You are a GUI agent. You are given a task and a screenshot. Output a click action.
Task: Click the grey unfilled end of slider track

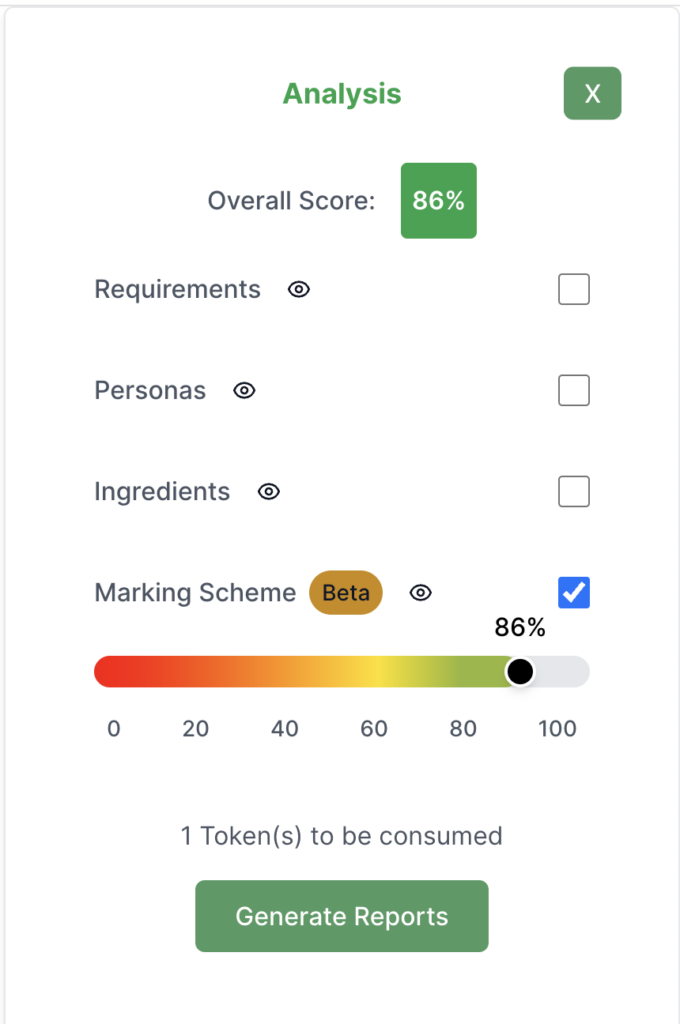point(565,672)
